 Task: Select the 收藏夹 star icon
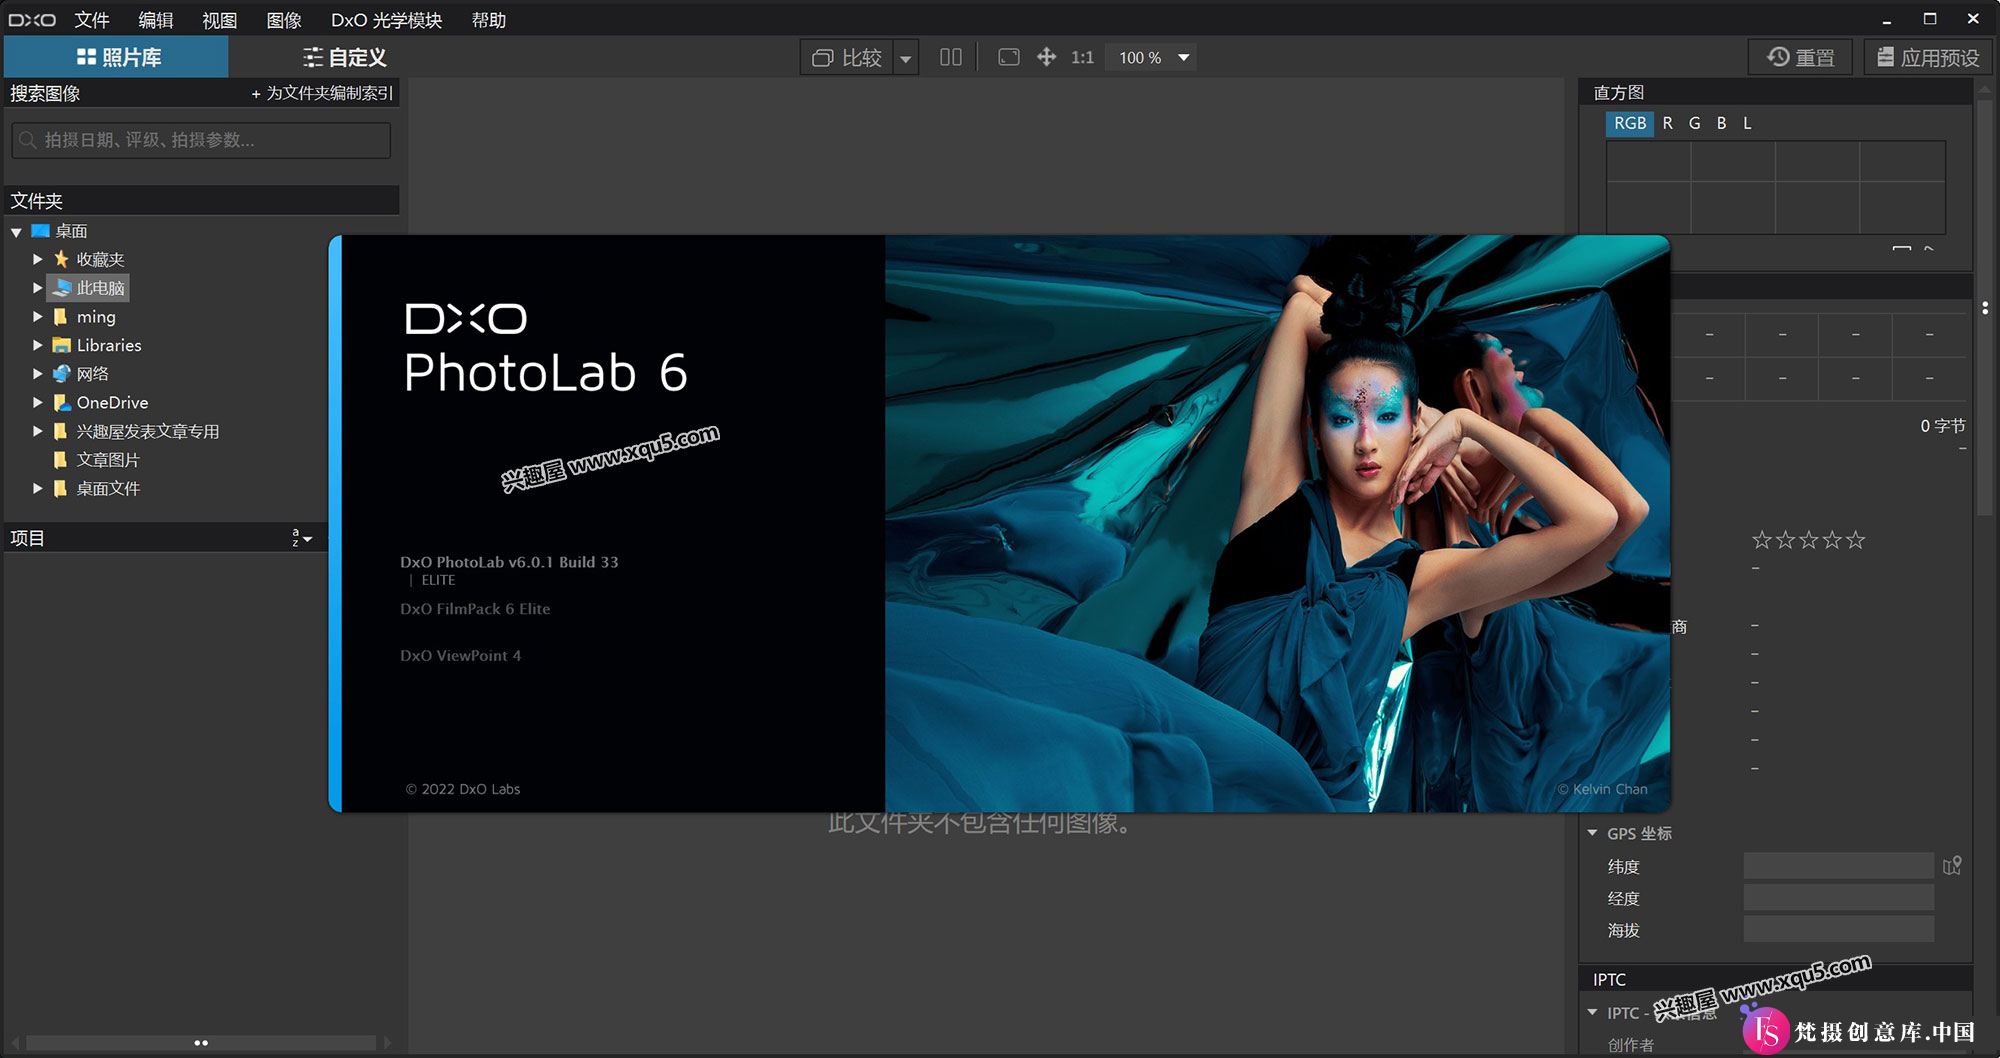pos(61,259)
